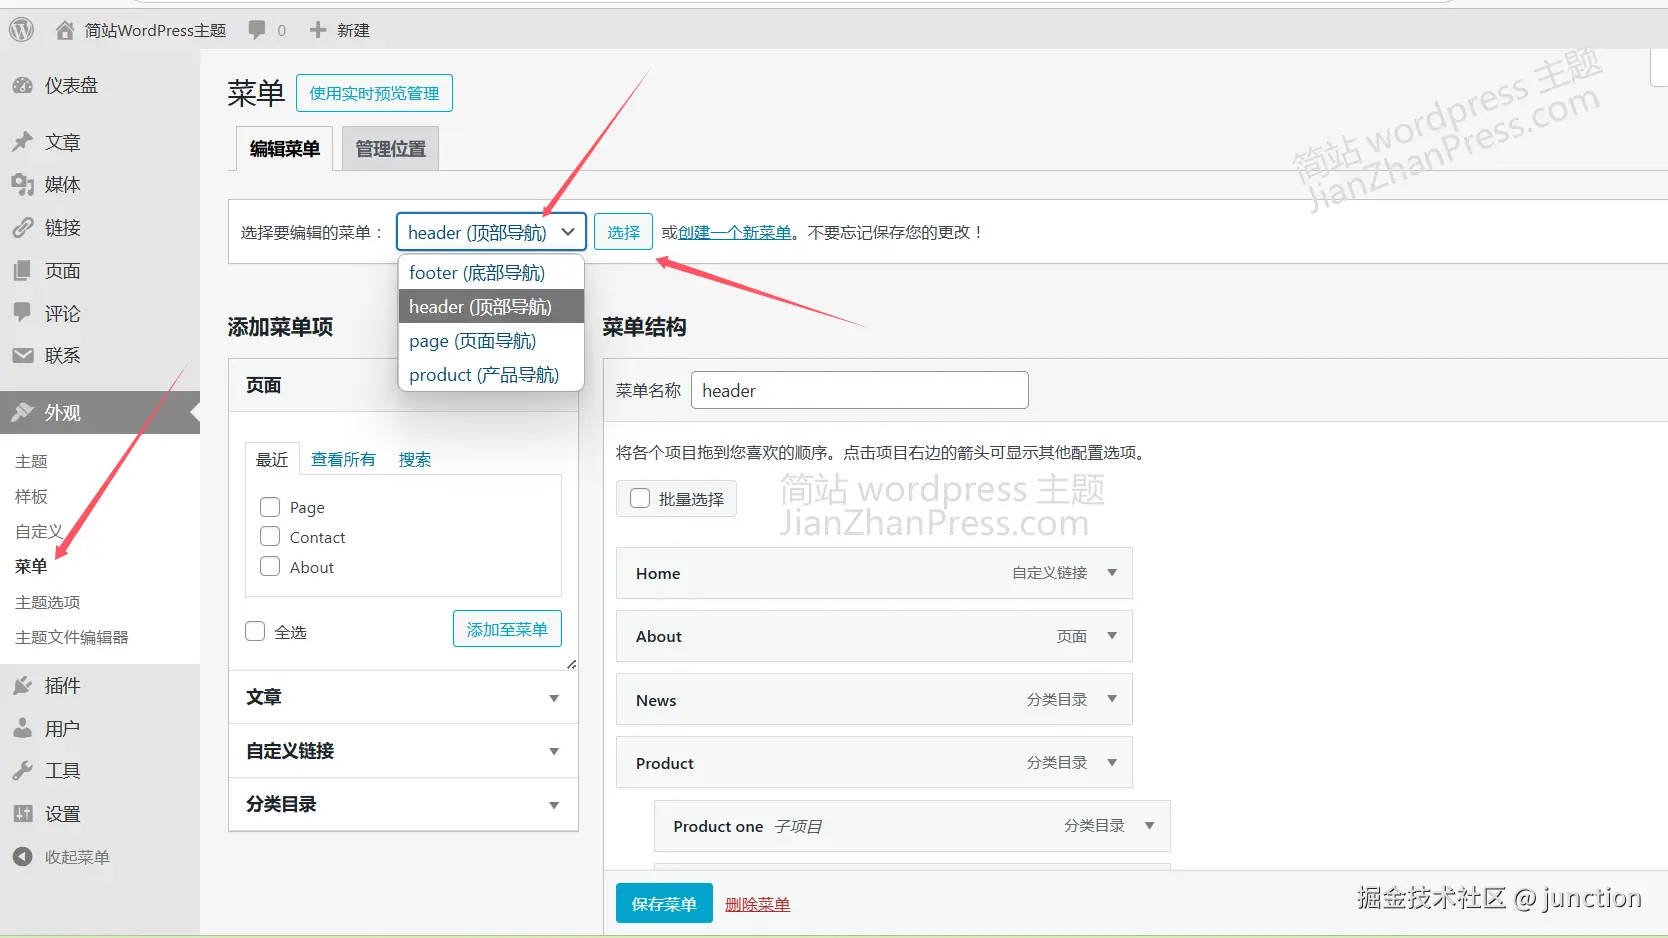Click the 文章 pin icon
The width and height of the screenshot is (1668, 938).
[23, 142]
